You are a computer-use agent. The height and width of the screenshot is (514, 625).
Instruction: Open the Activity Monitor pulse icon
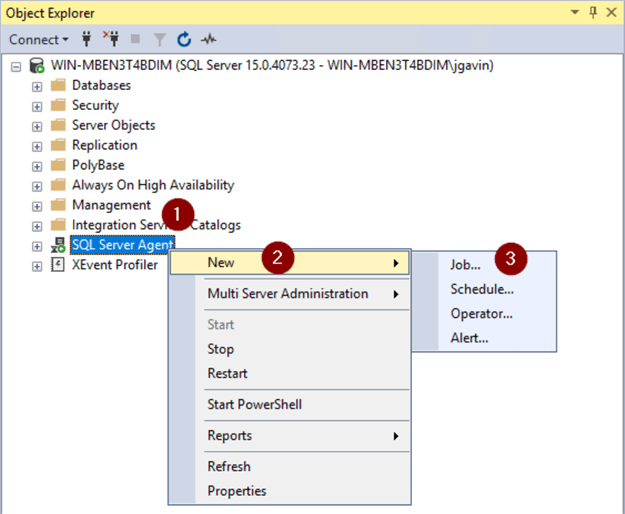click(x=208, y=39)
